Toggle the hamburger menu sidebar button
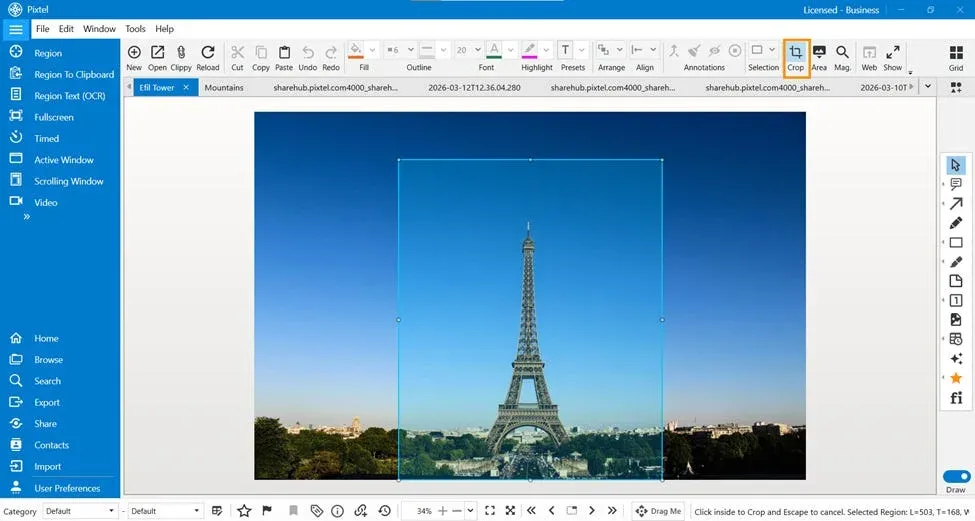The width and height of the screenshot is (975, 521). (16, 29)
